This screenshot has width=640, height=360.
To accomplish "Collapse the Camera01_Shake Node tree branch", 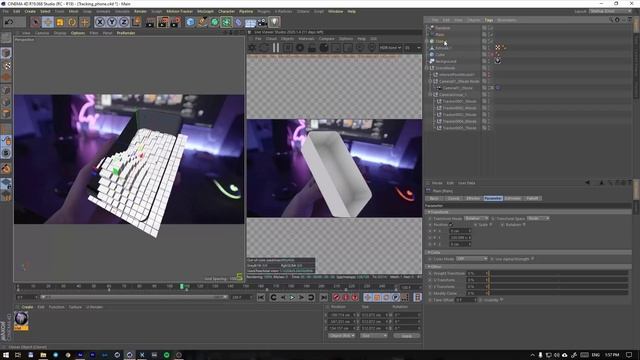I will [430, 81].
